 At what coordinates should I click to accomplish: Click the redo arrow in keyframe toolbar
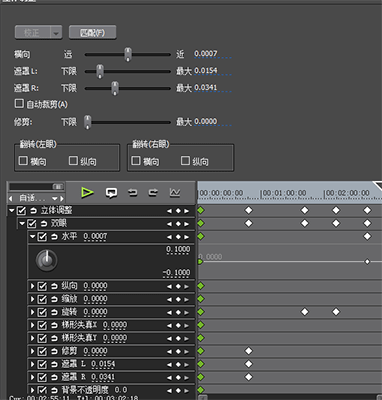pyautogui.click(x=153, y=193)
